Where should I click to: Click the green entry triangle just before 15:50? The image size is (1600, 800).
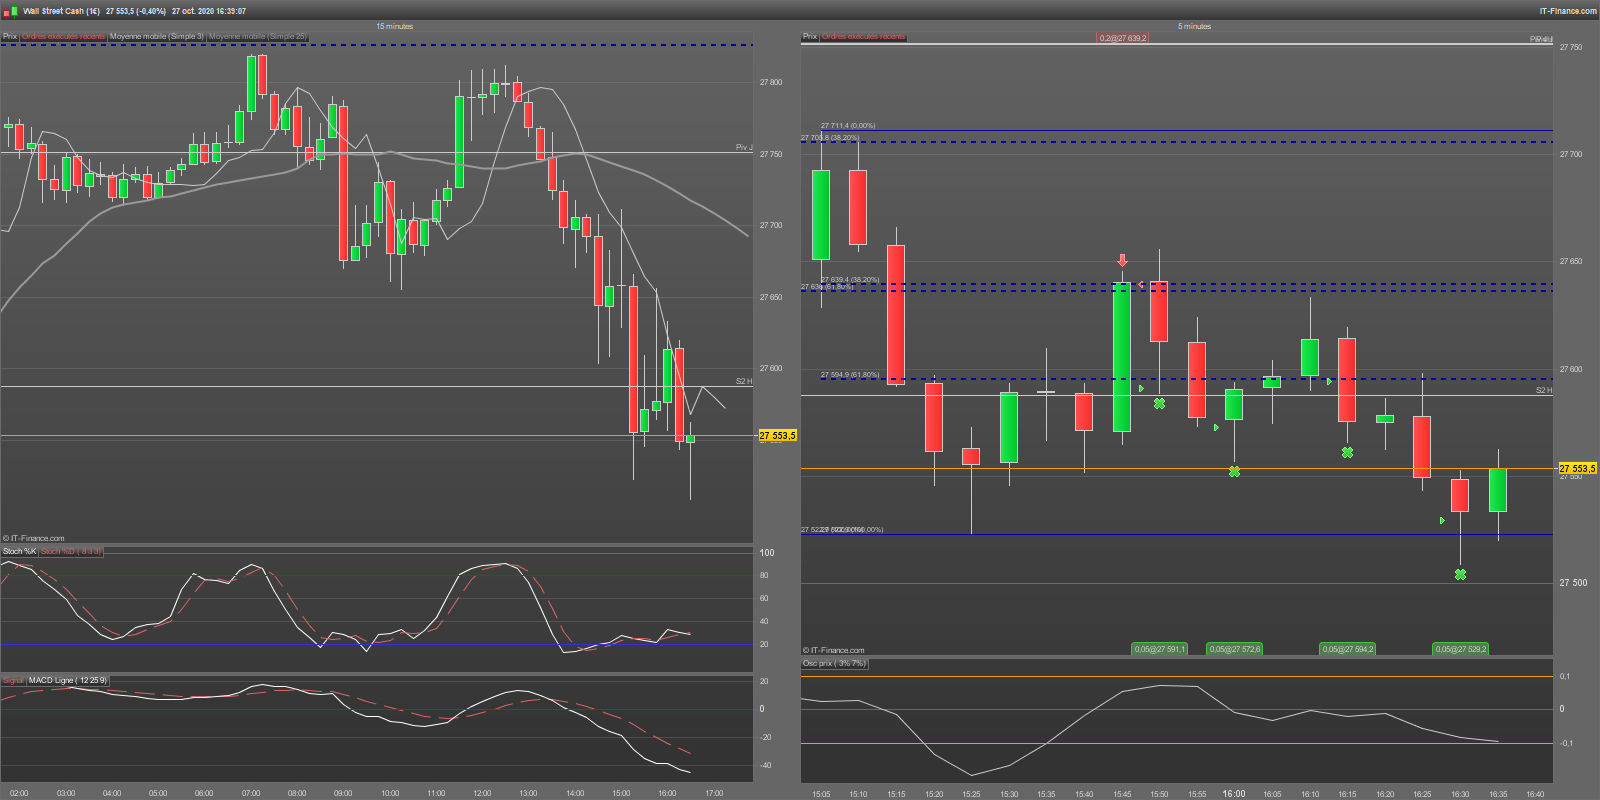1141,388
